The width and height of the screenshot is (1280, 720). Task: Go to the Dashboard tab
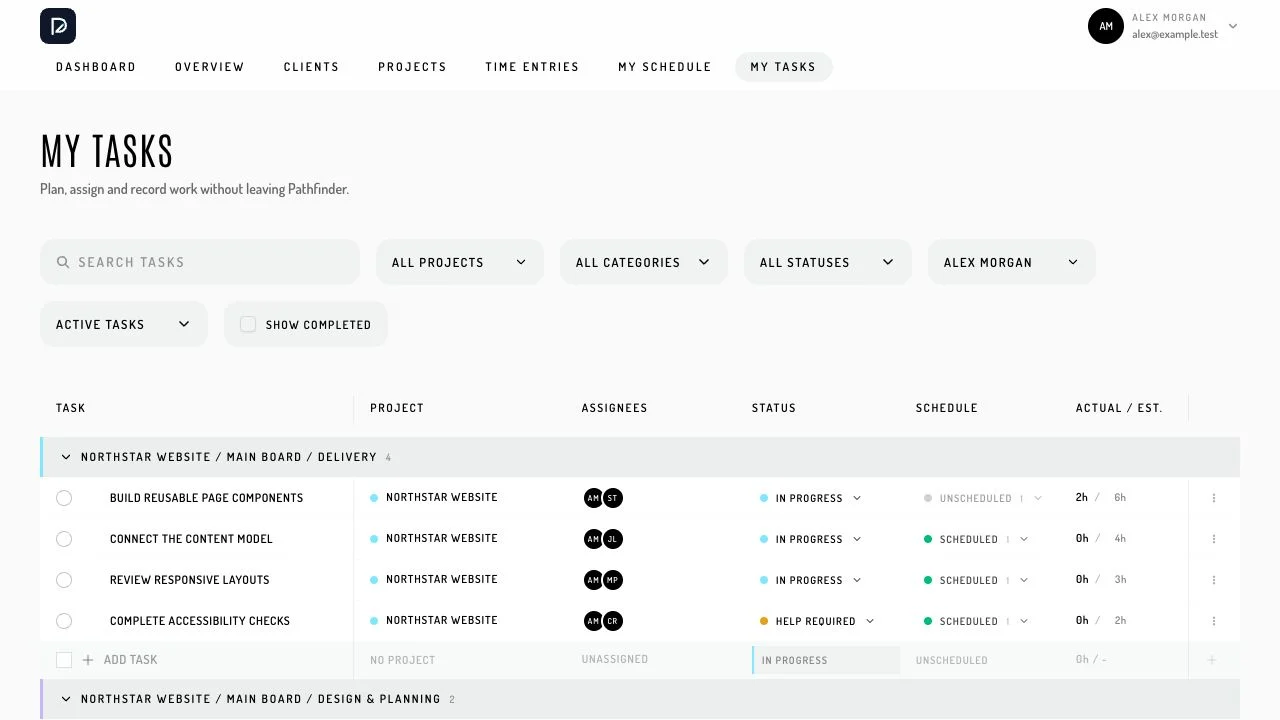coord(96,67)
